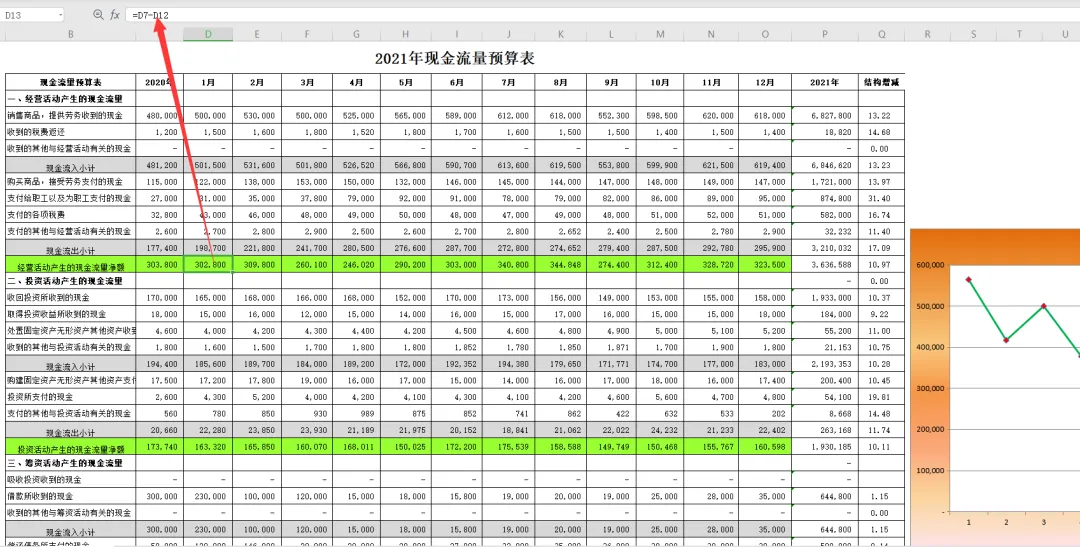Click cell with value 263,168
The height and width of the screenshot is (547, 1080).
tap(824, 430)
